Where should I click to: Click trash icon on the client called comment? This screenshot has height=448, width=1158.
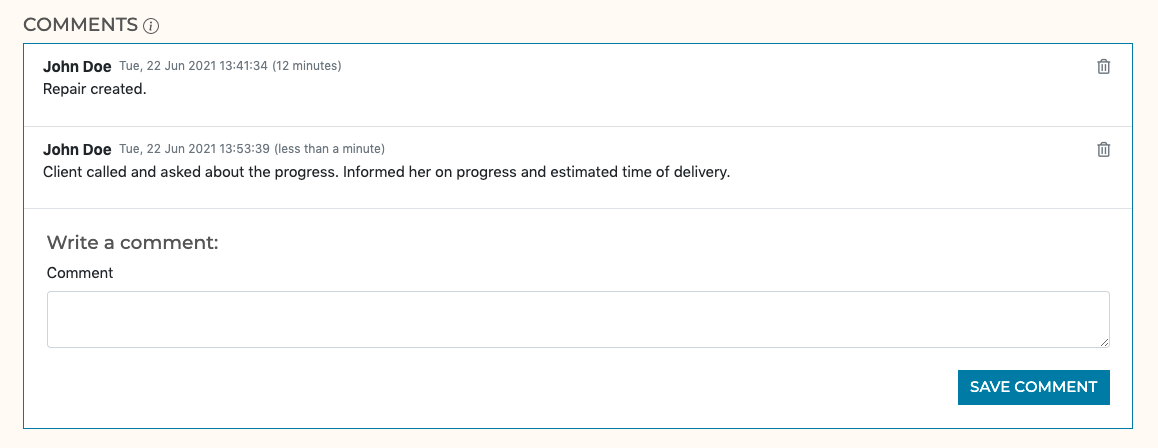(x=1104, y=150)
